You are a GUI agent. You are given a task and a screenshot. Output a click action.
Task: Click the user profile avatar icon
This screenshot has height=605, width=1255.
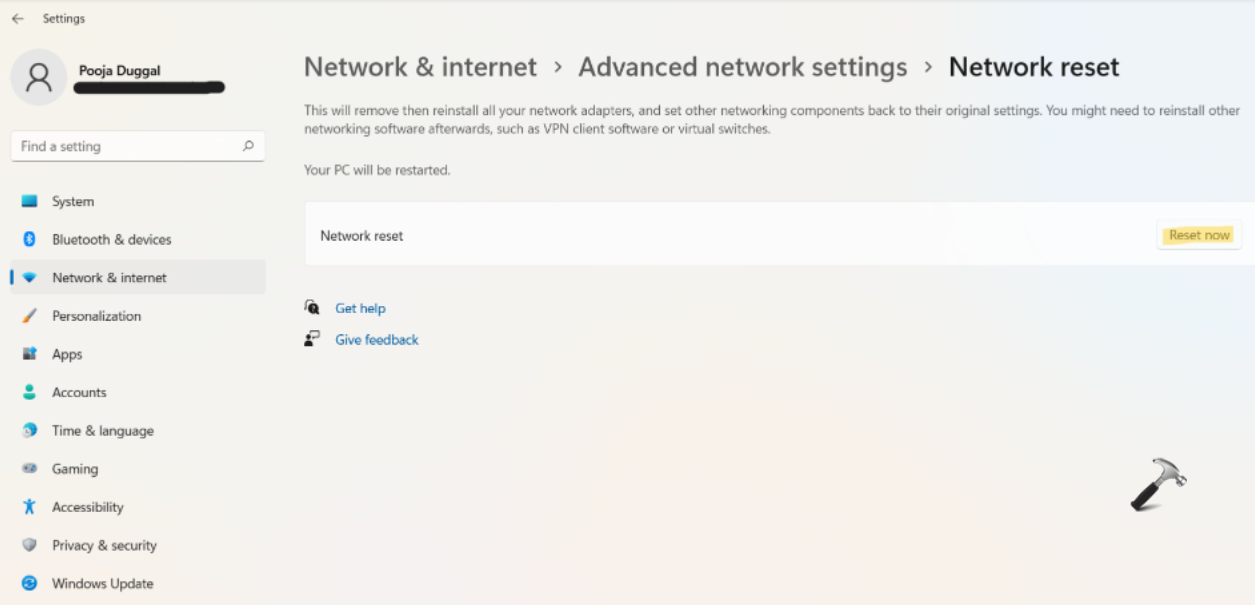pyautogui.click(x=39, y=77)
